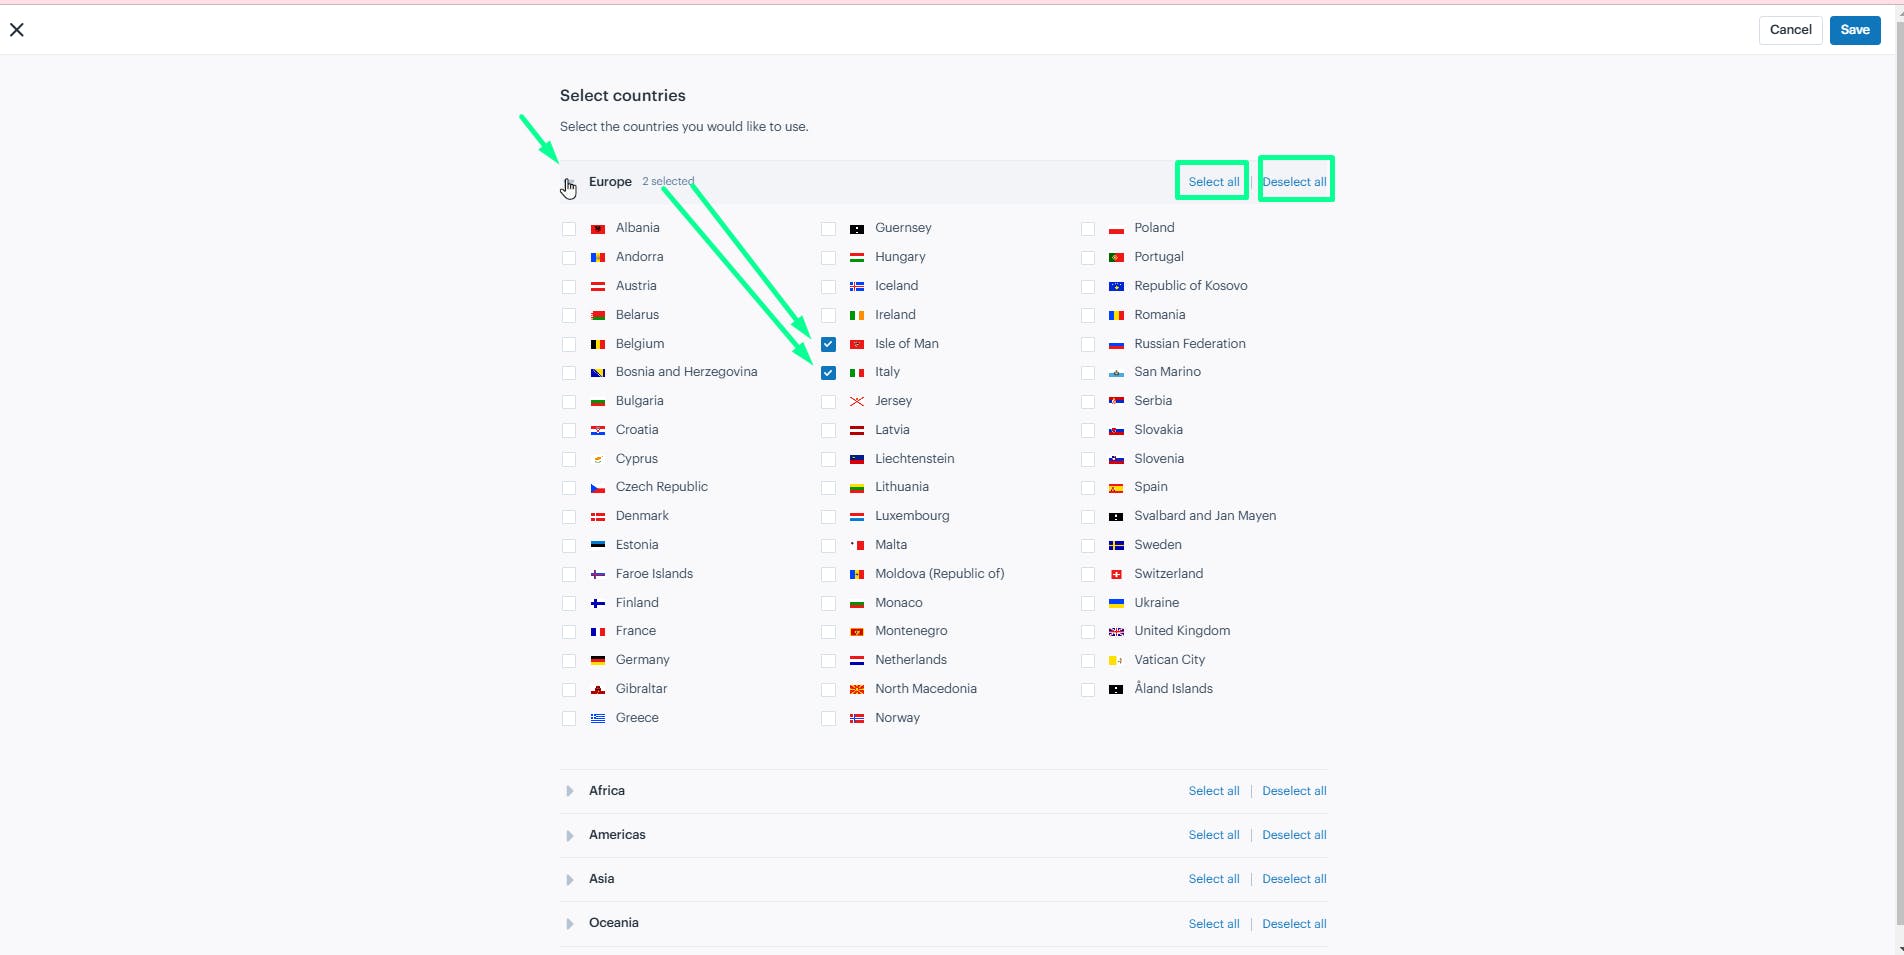This screenshot has width=1904, height=955.
Task: Click the Russian Federation label
Action: [x=1190, y=344]
